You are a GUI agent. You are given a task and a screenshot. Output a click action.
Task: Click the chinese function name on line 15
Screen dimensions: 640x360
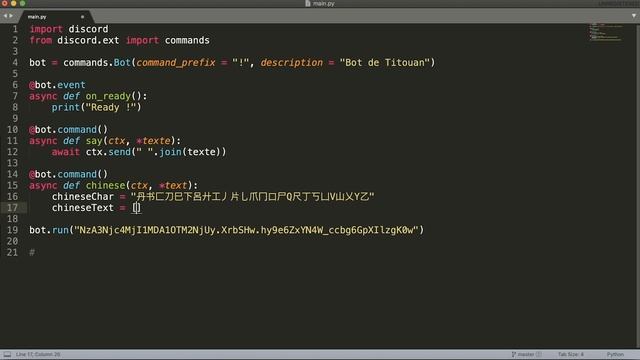[105, 185]
